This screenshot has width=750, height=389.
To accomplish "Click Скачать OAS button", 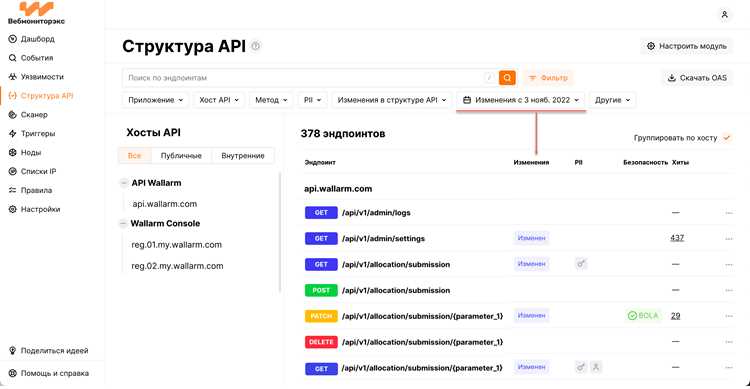I will (697, 78).
